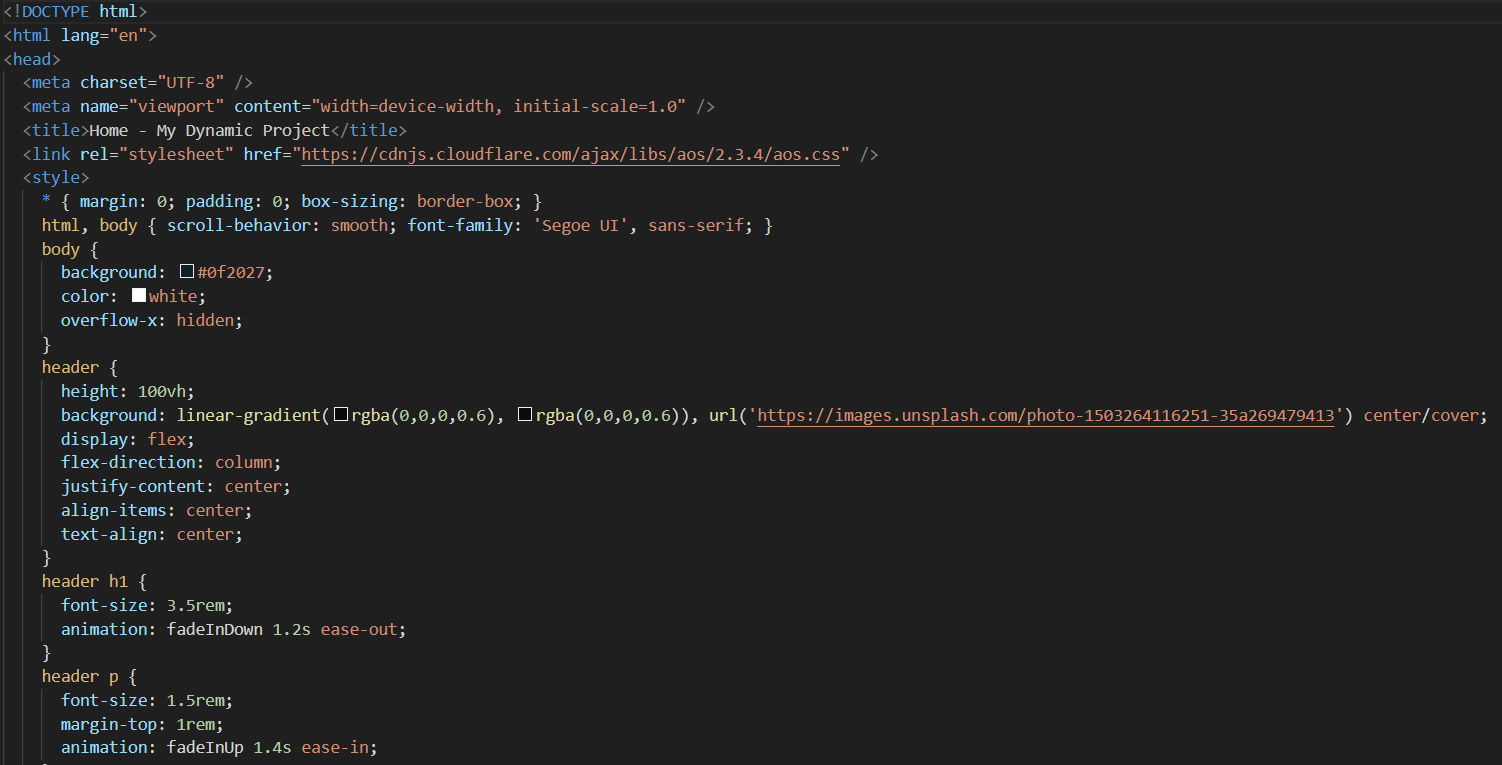Viewport: 1502px width, 765px height.
Task: Click the cover keyword in the header background
Action: [1455, 415]
